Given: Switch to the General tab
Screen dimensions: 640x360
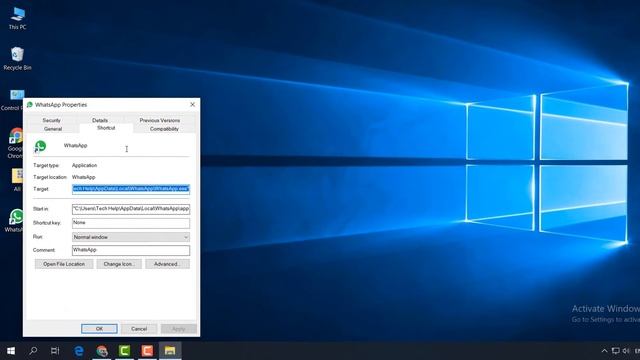Looking at the screenshot, I should click(x=53, y=129).
